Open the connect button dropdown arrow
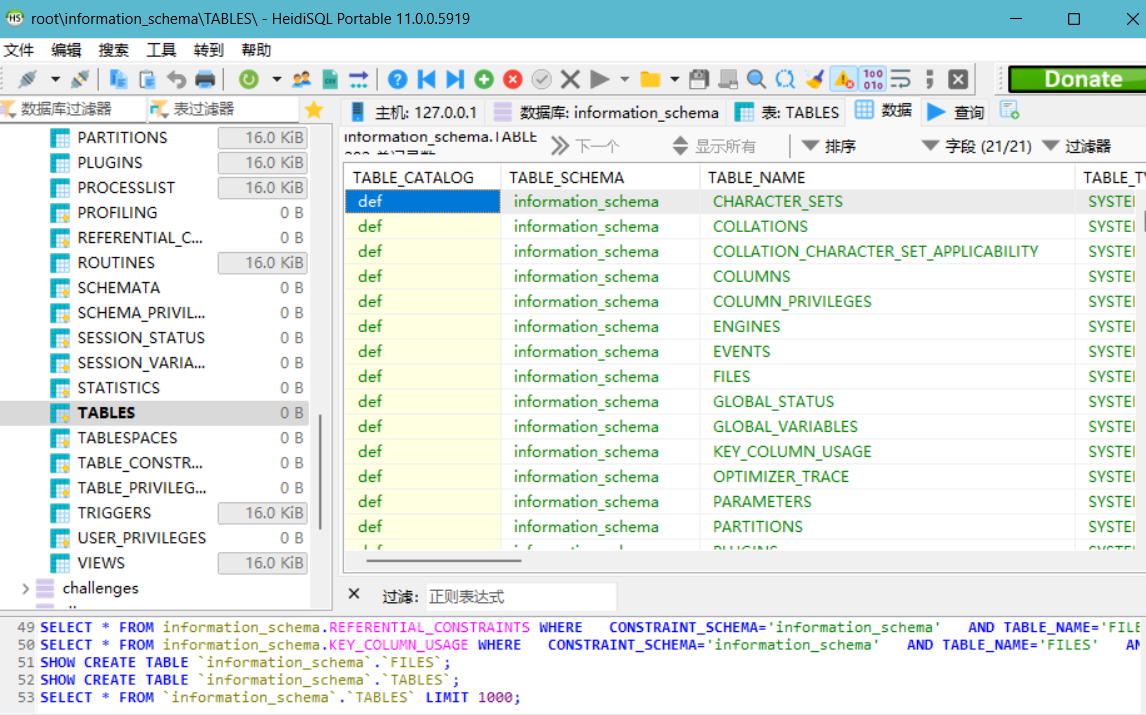 [x=55, y=79]
